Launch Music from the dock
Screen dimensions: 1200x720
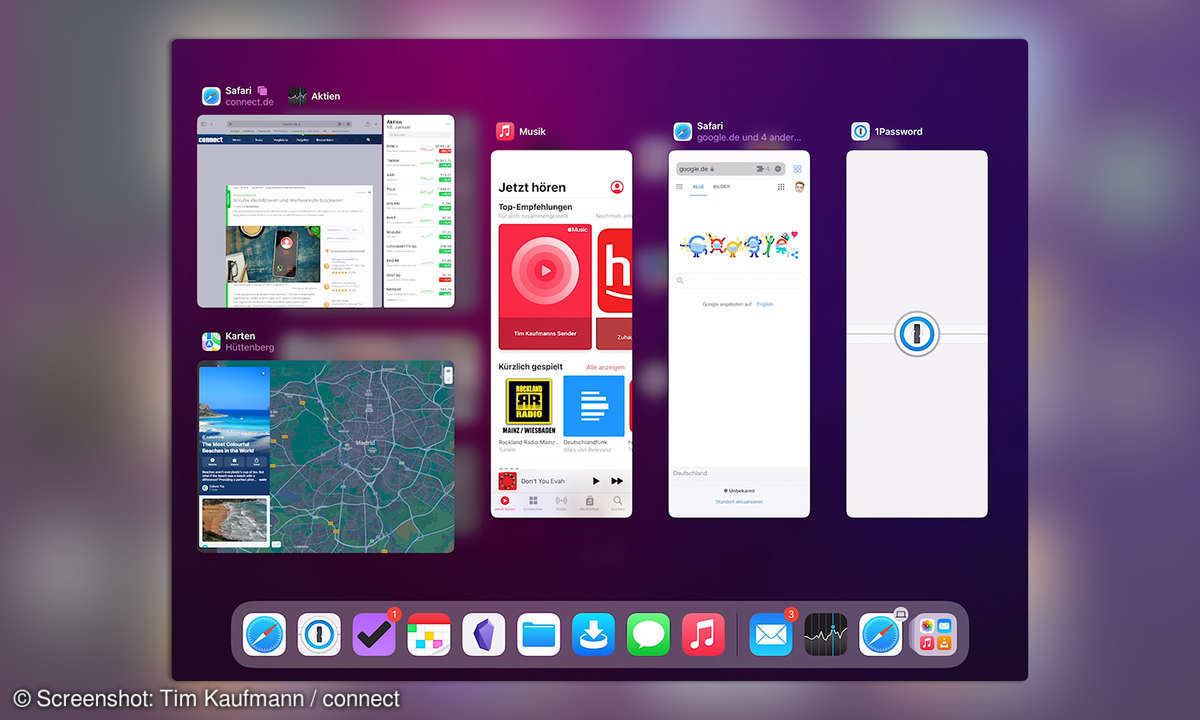703,635
